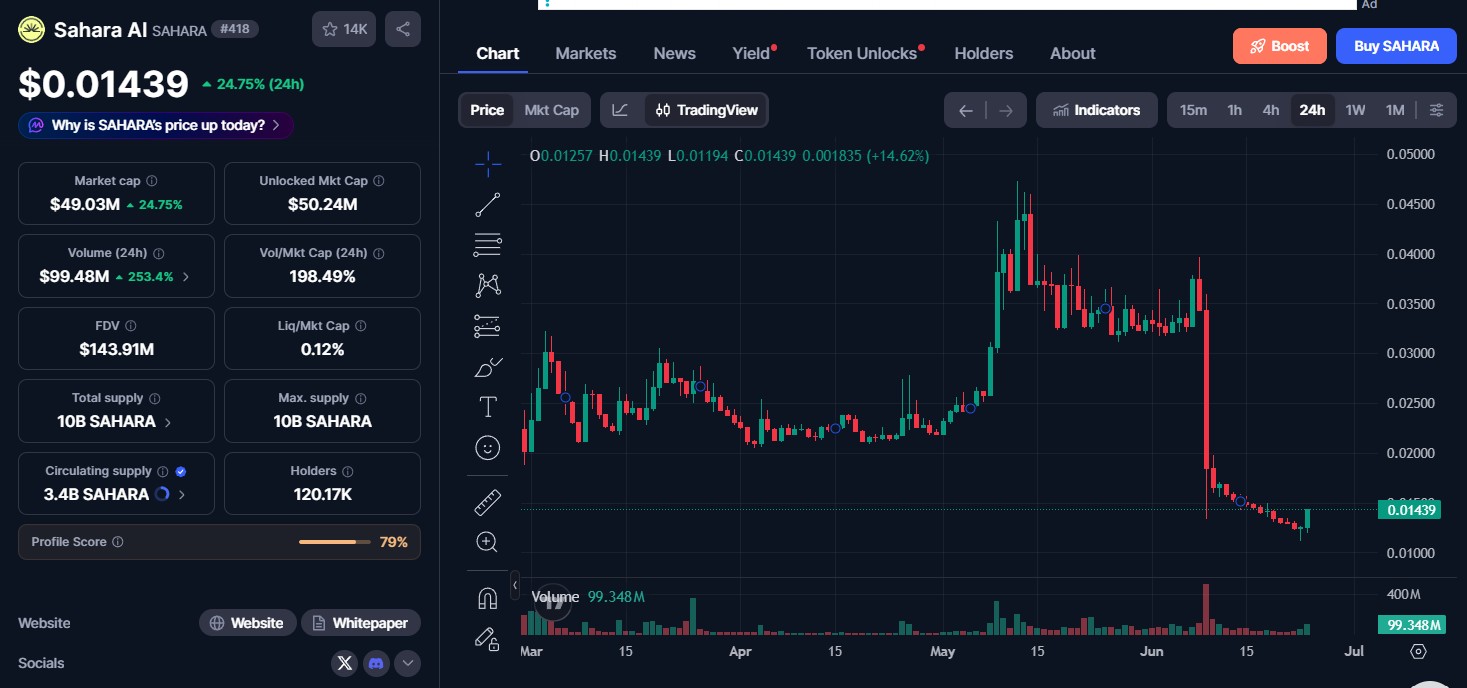This screenshot has height=688, width=1467.
Task: Expand the Circulating supply details chevron
Action: click(x=181, y=494)
